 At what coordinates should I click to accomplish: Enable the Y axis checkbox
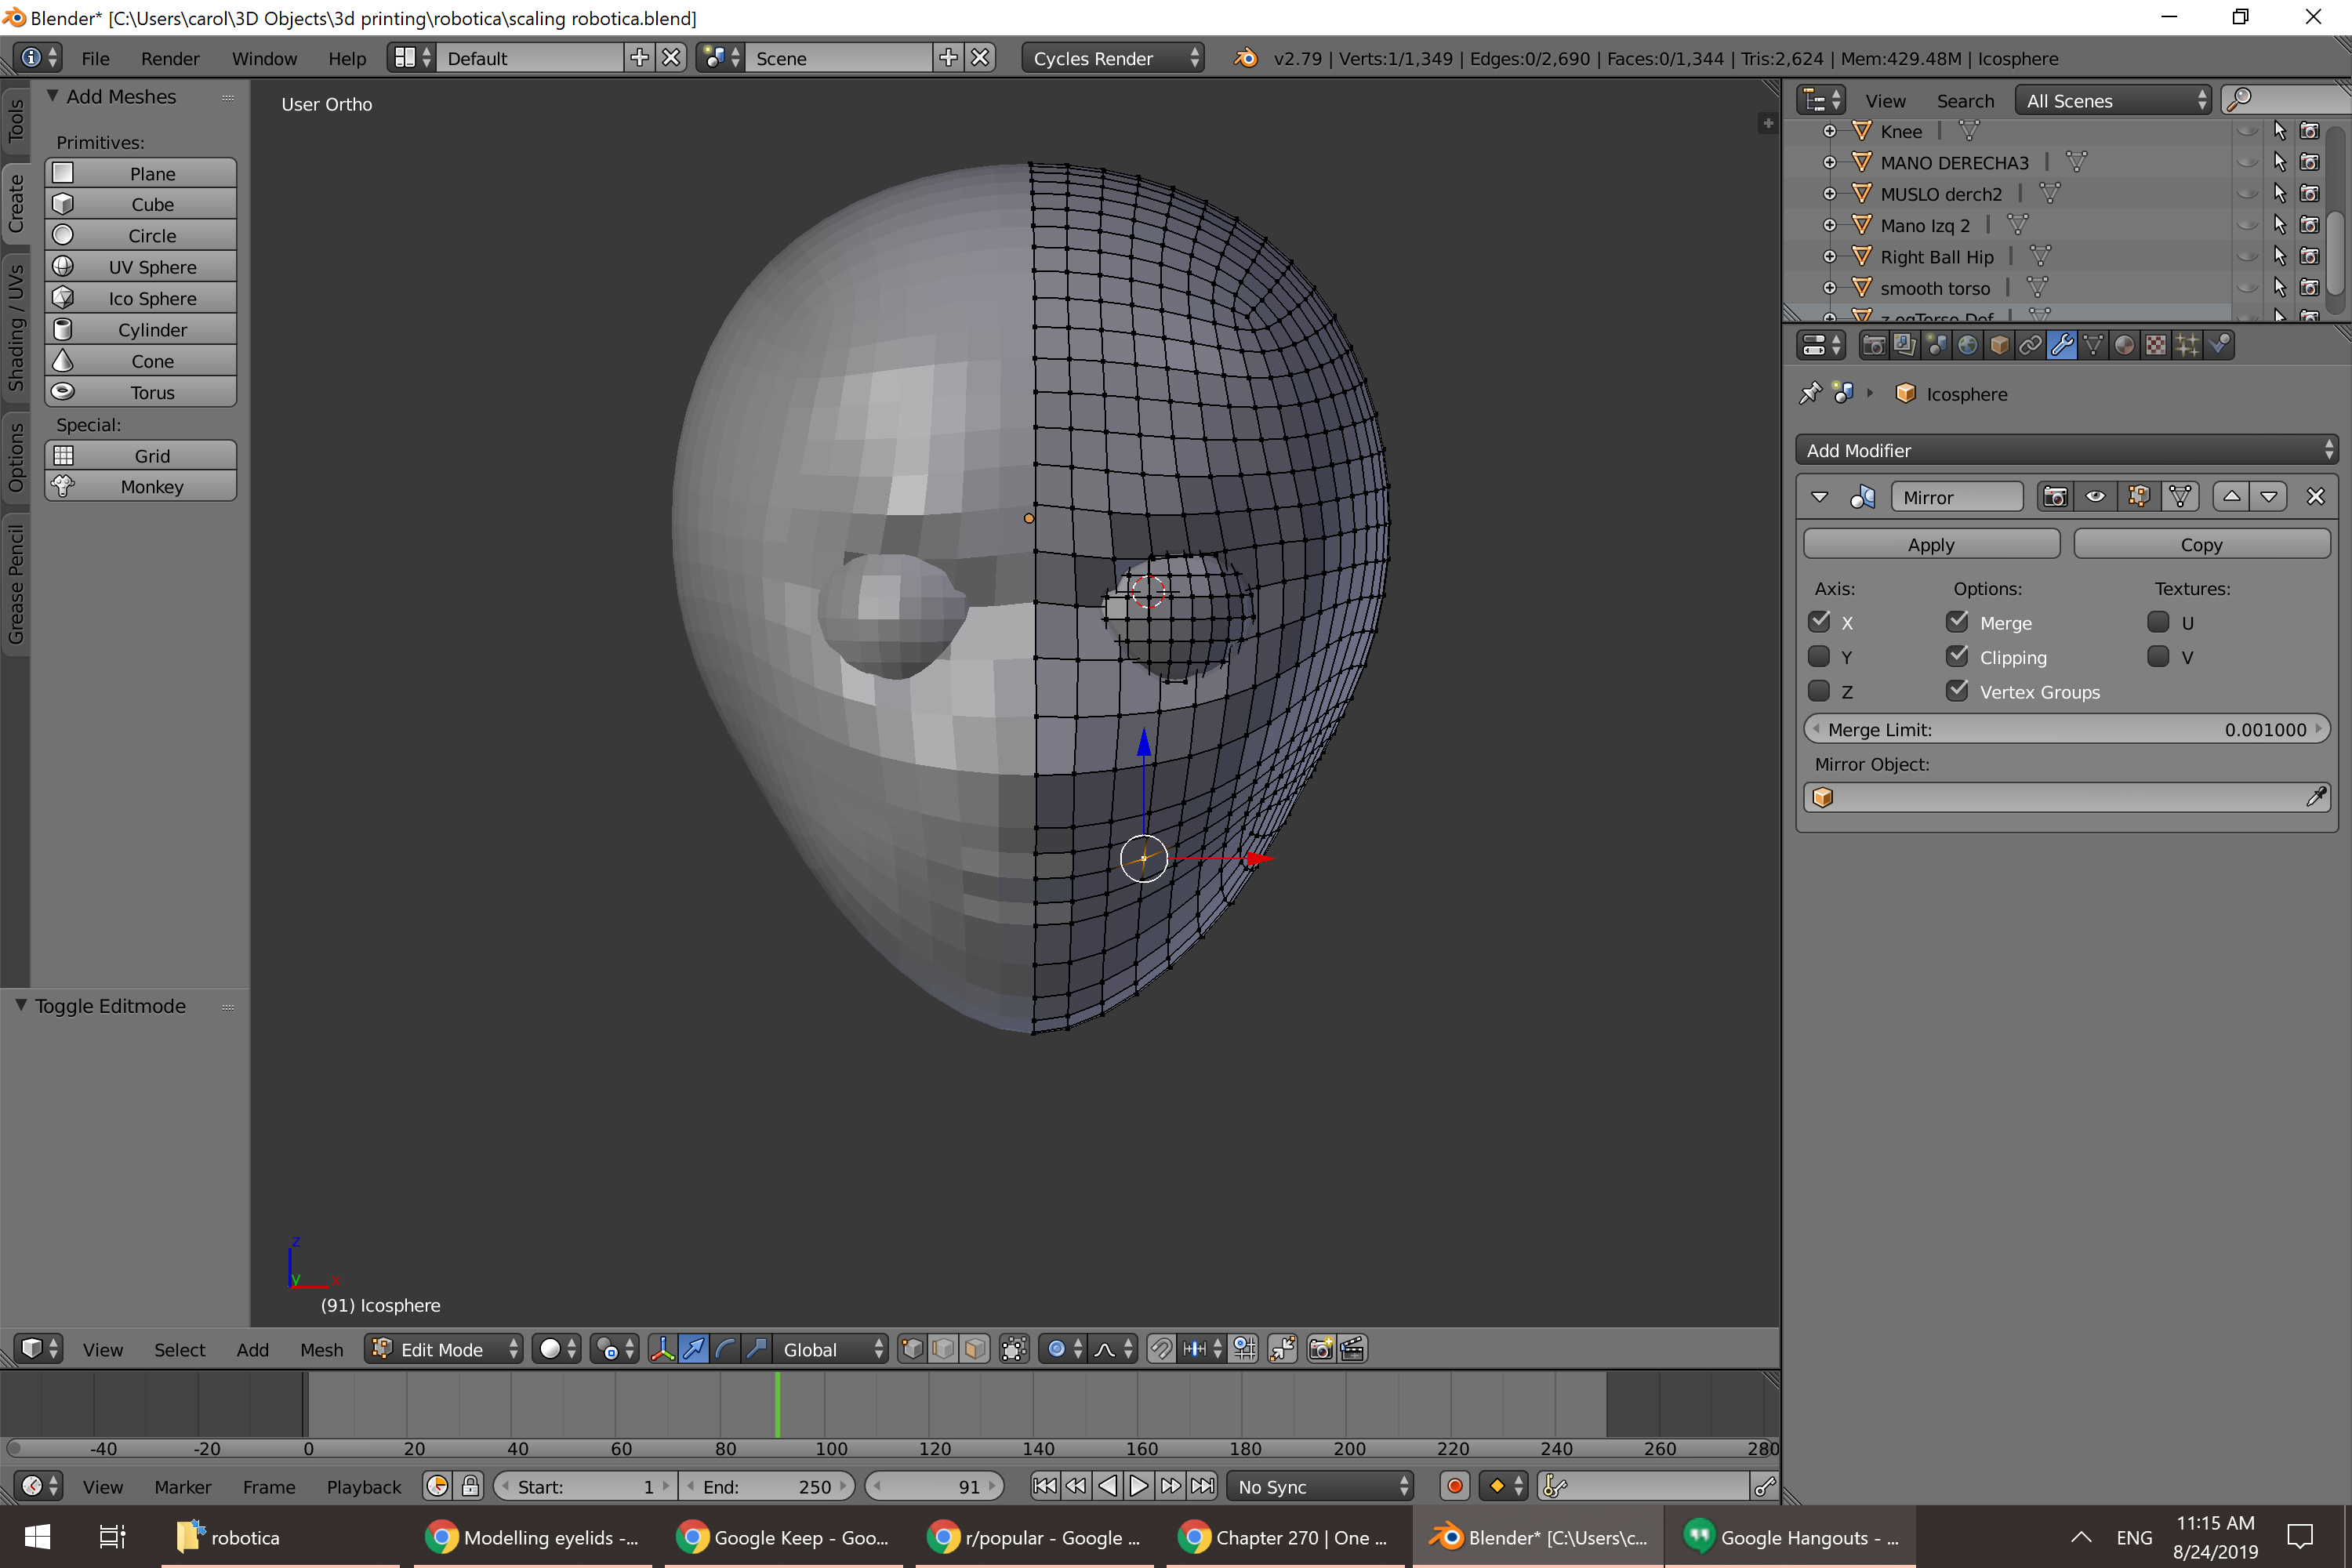tap(1819, 657)
